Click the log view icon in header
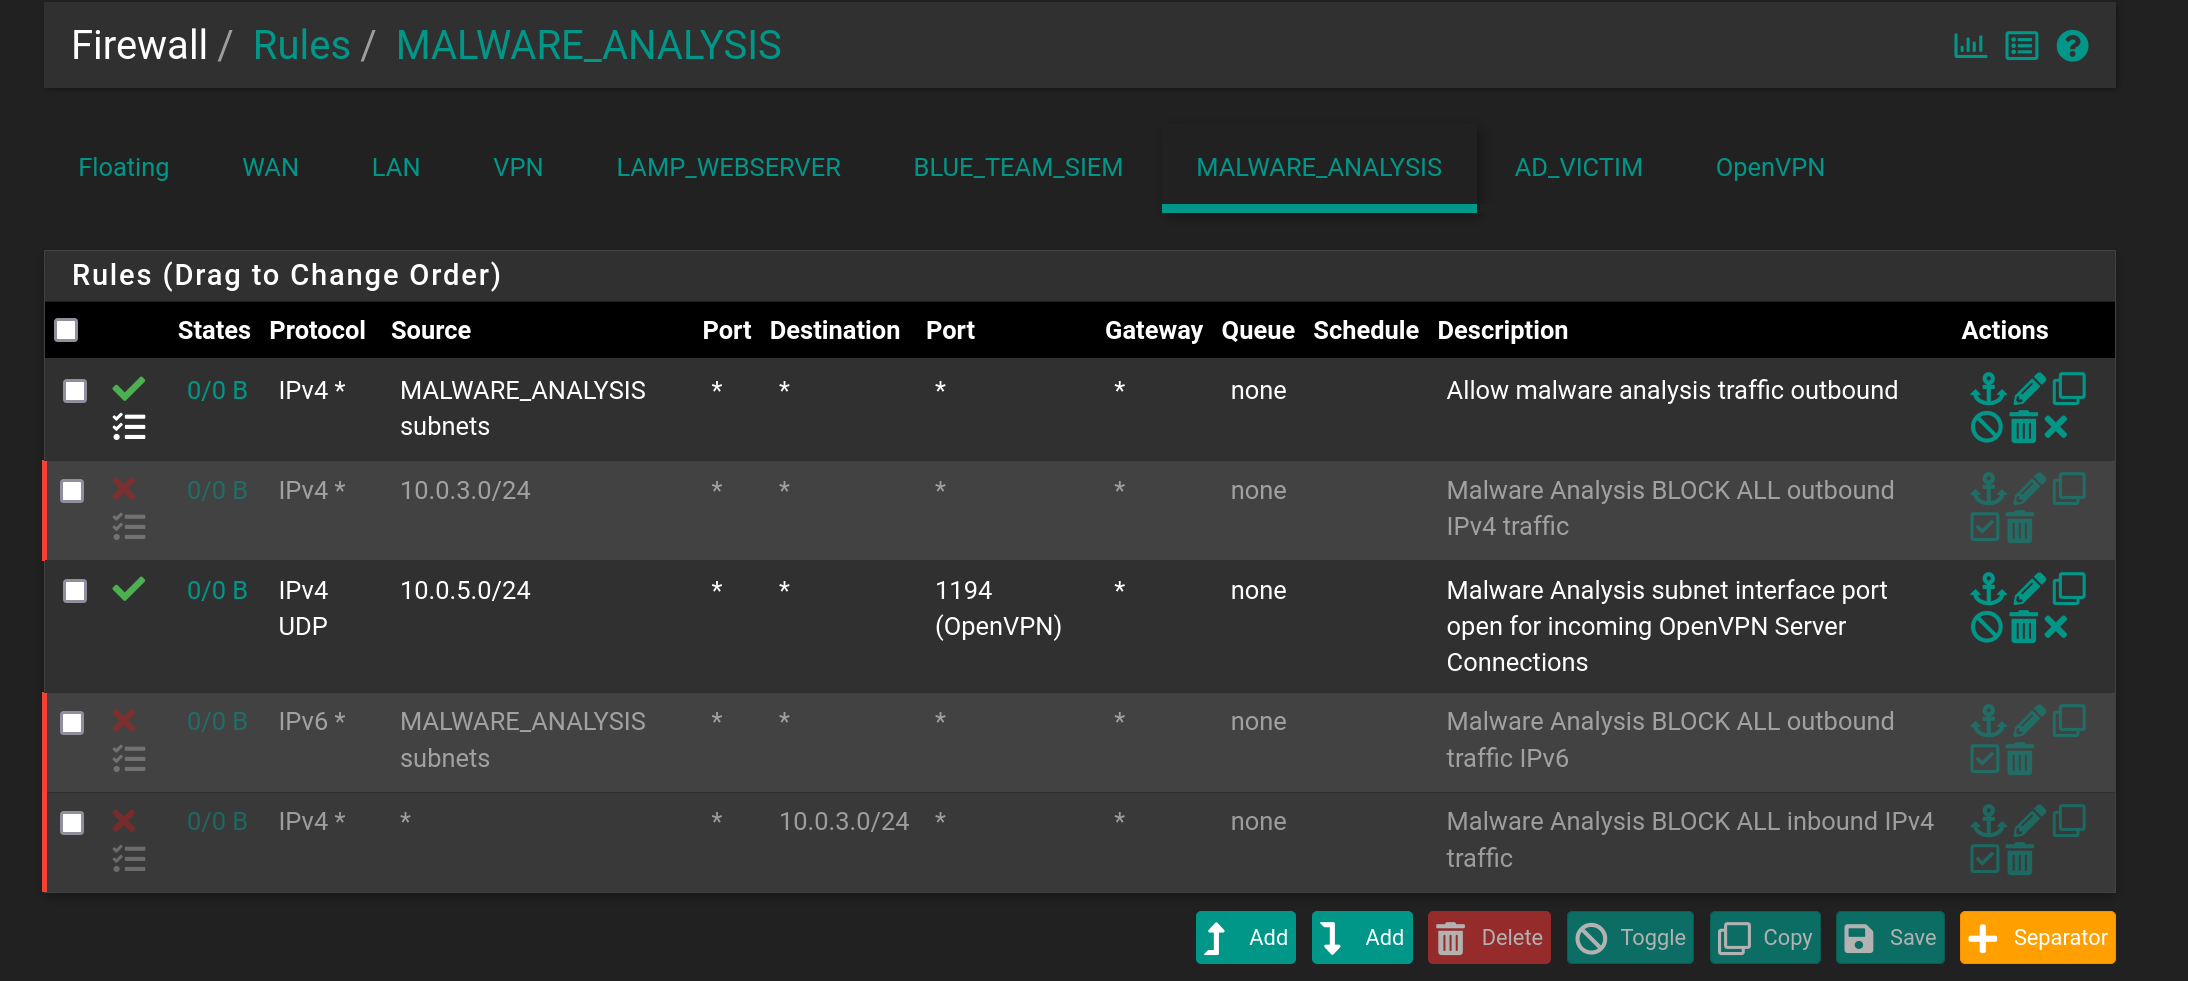 [x=2021, y=45]
